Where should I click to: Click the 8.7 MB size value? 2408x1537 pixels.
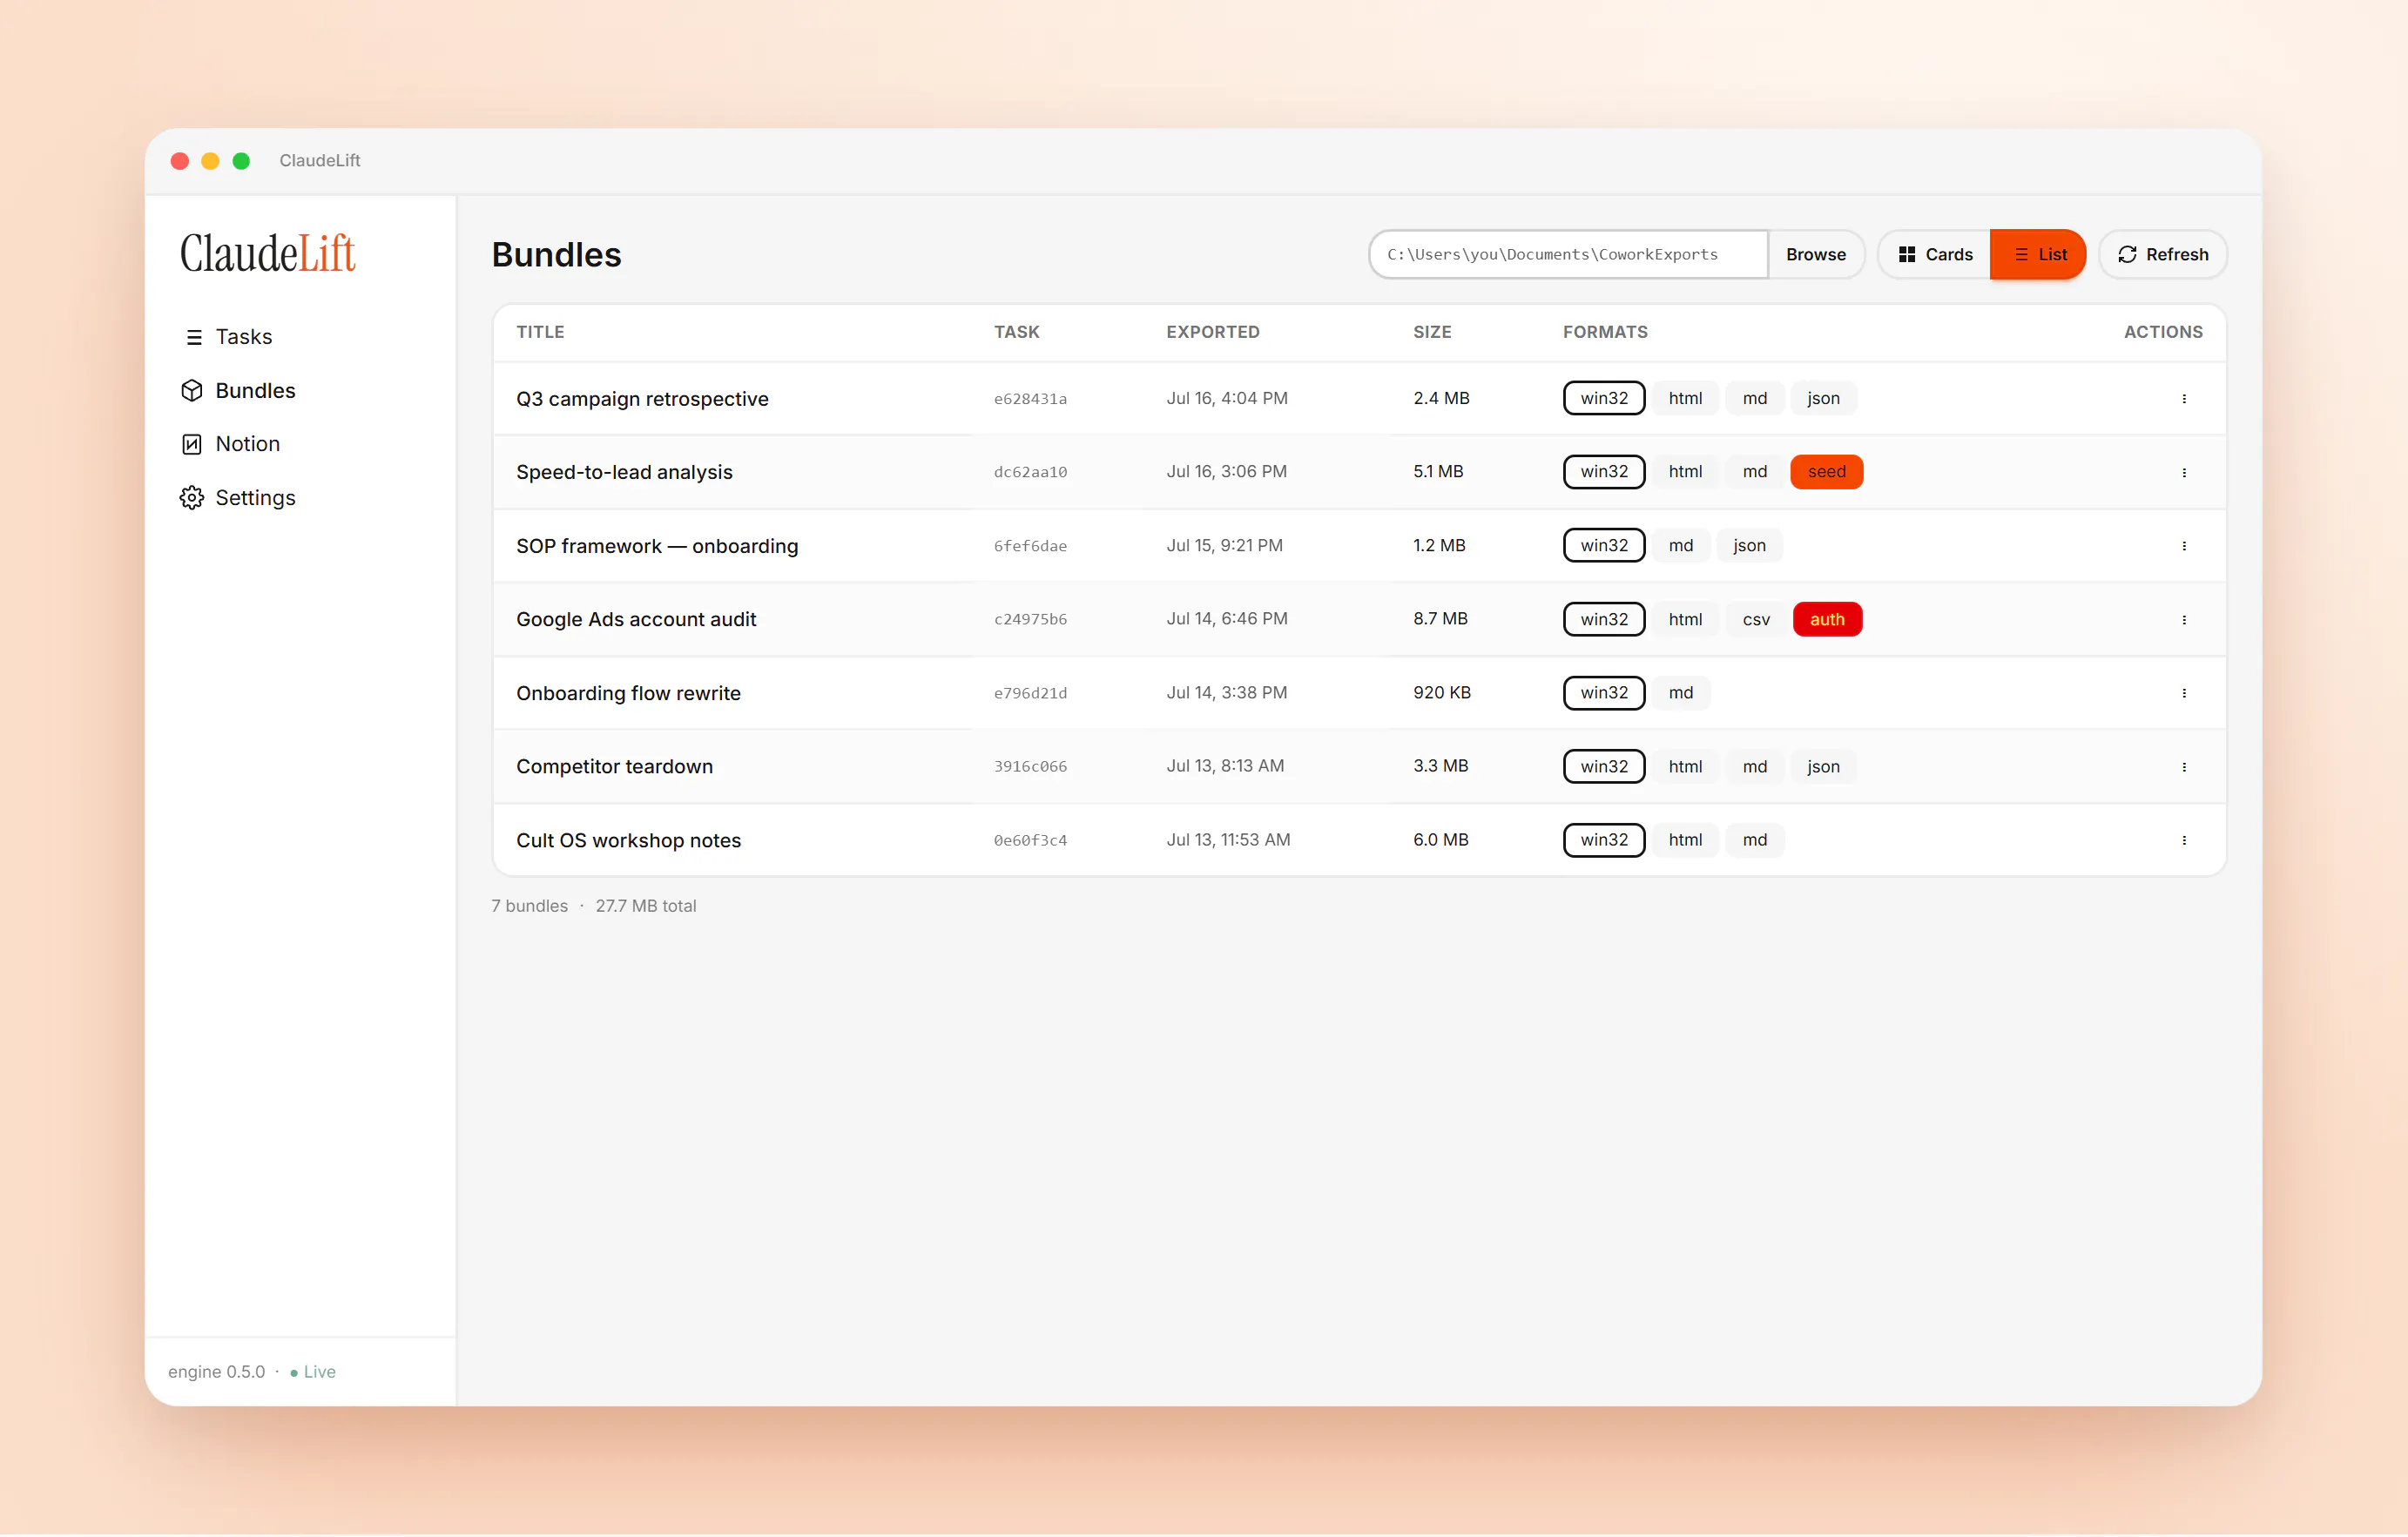1440,619
